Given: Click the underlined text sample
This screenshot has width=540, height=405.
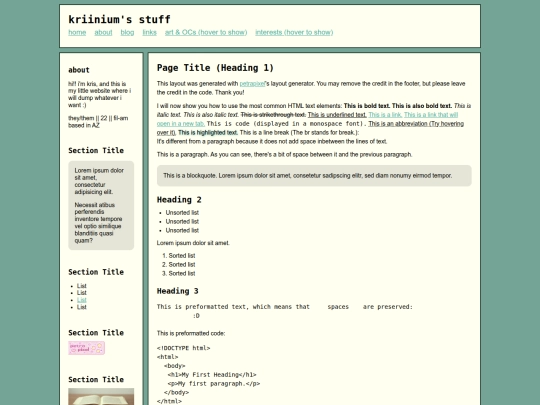Looking at the screenshot, I should click(337, 115).
